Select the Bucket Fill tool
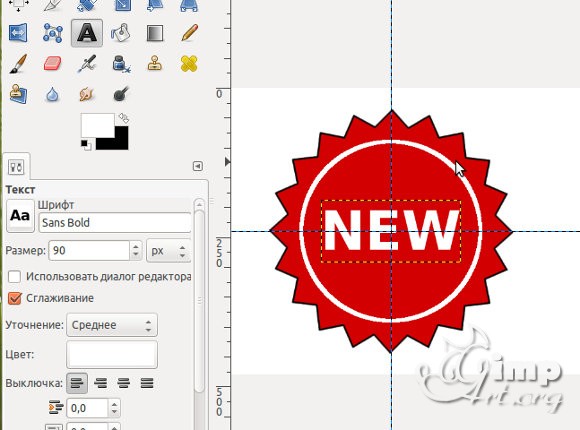 pos(121,33)
